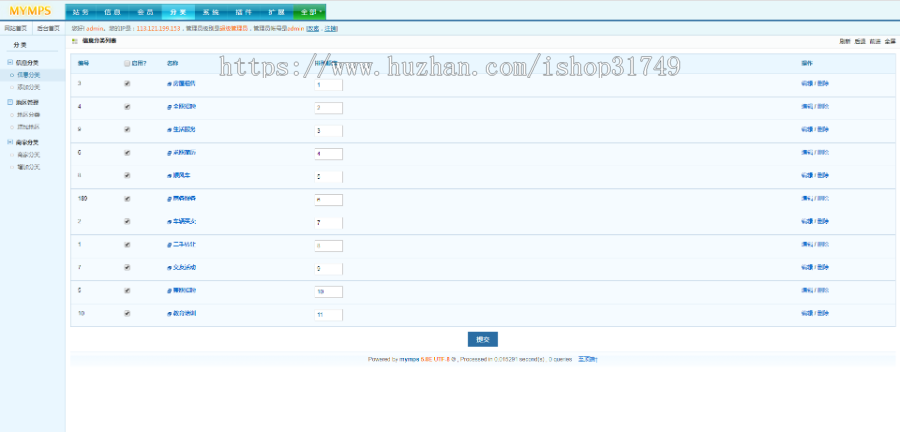Open the 信息 top menu tab

114,12
